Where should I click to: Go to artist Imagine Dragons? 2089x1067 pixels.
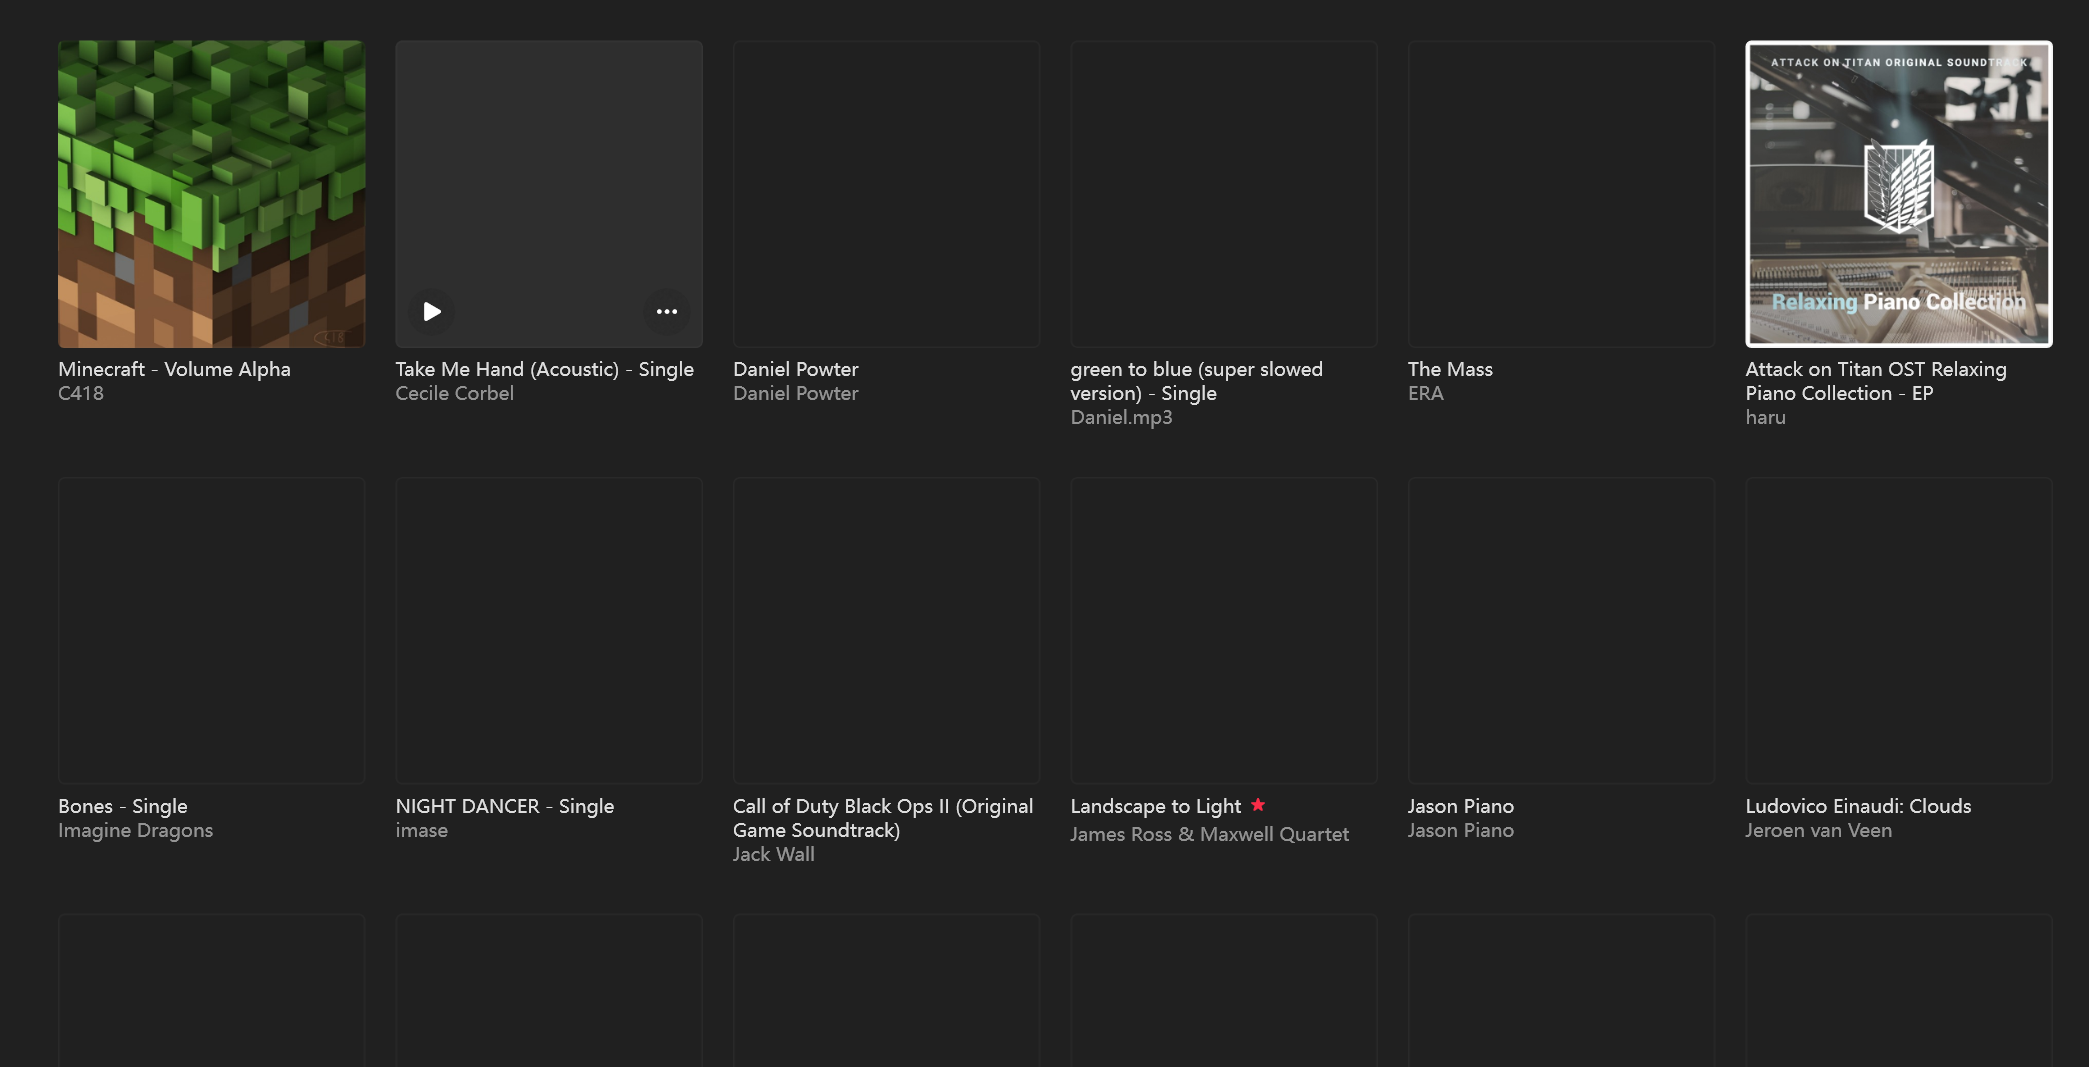click(136, 830)
